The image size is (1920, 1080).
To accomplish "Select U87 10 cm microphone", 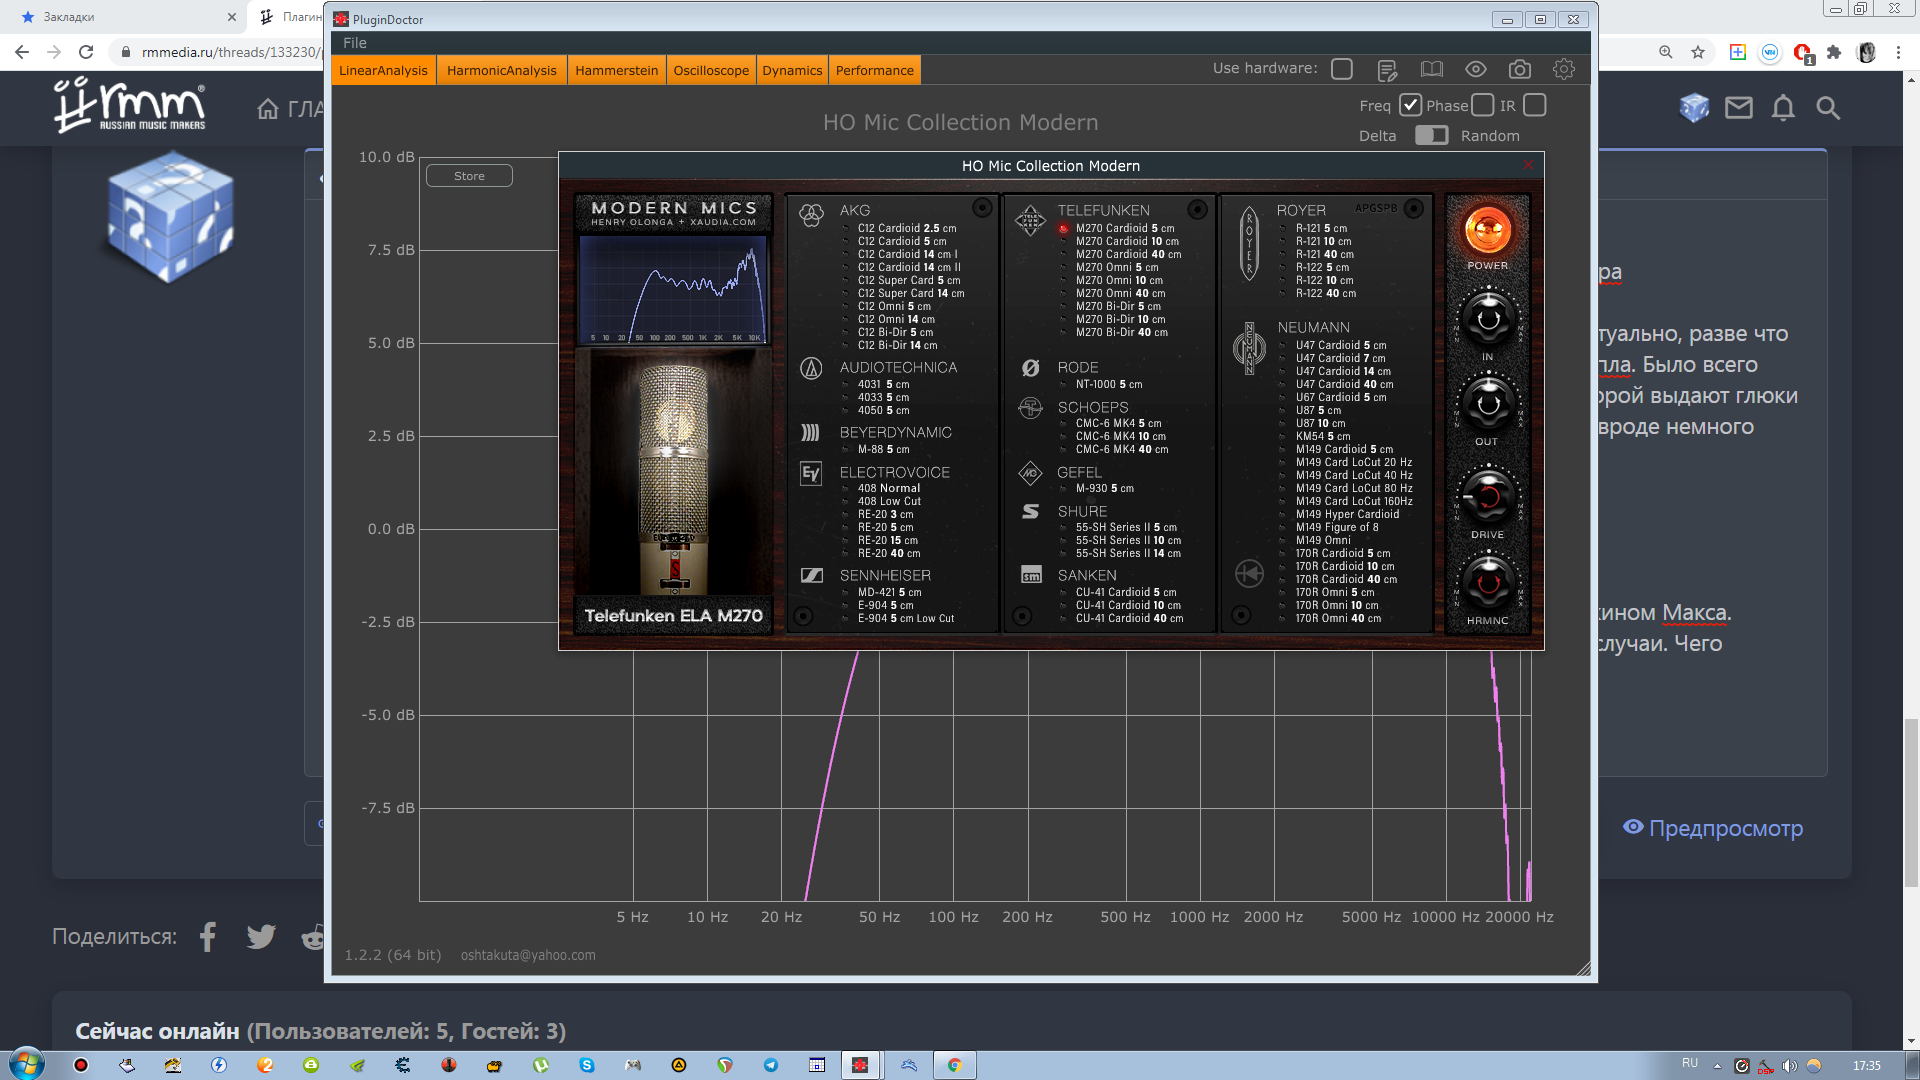I will 1320,423.
